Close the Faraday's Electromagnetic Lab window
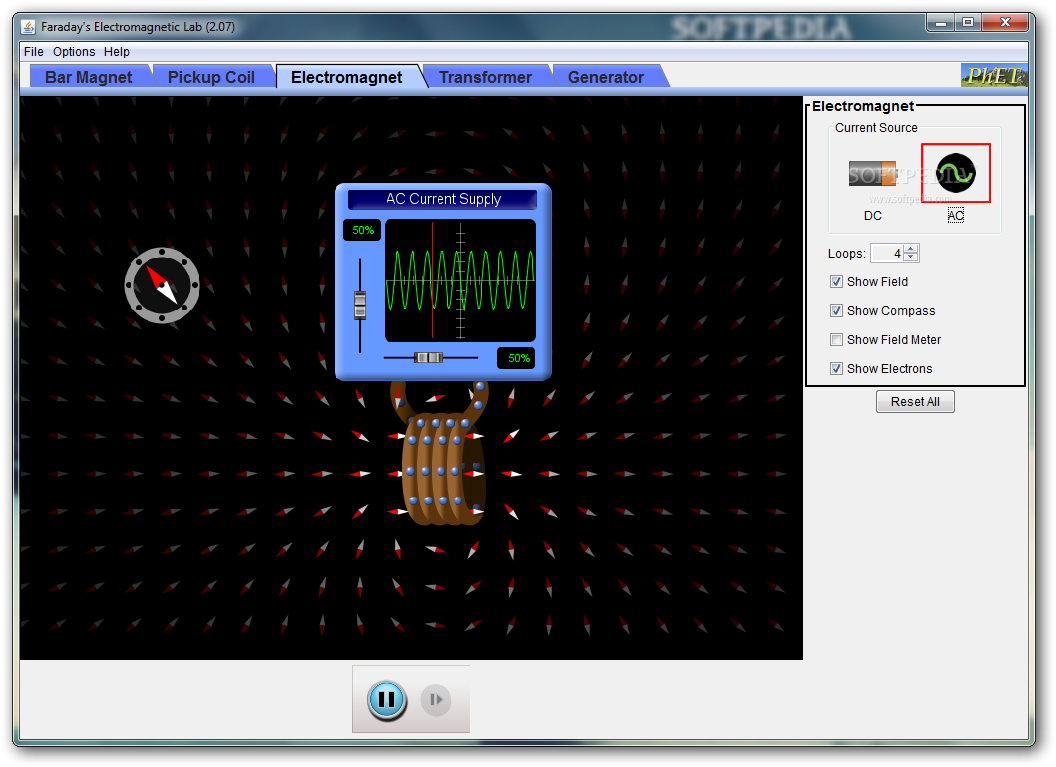The height and width of the screenshot is (767, 1056). point(1005,23)
